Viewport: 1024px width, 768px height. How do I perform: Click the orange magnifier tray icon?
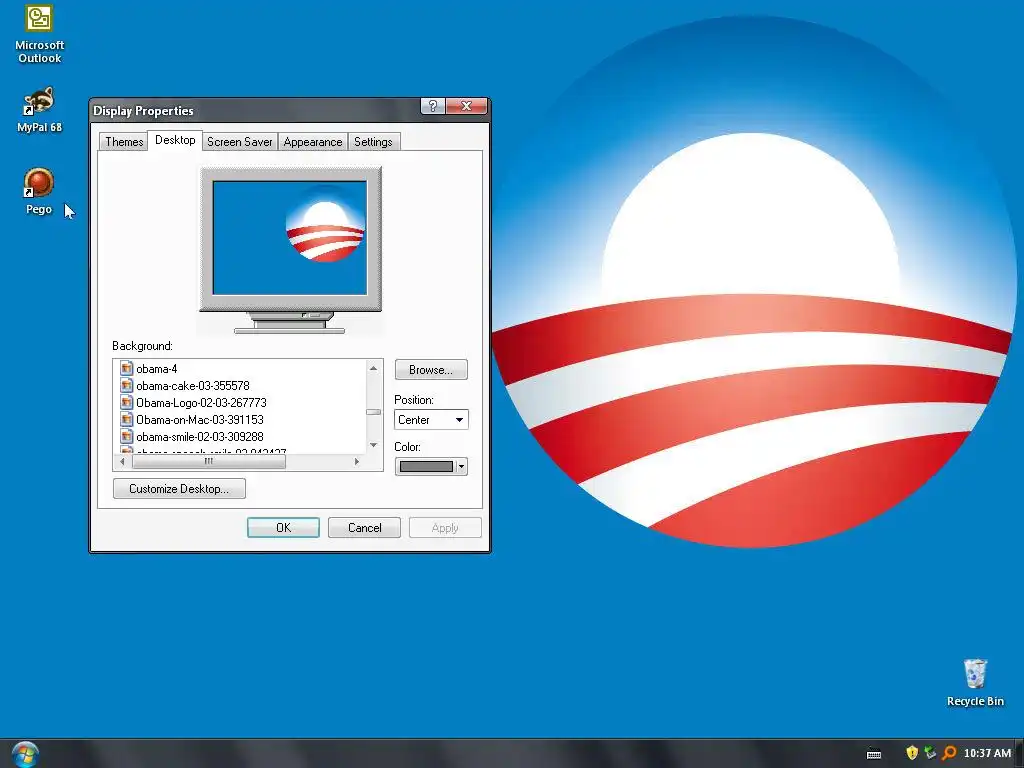[949, 753]
